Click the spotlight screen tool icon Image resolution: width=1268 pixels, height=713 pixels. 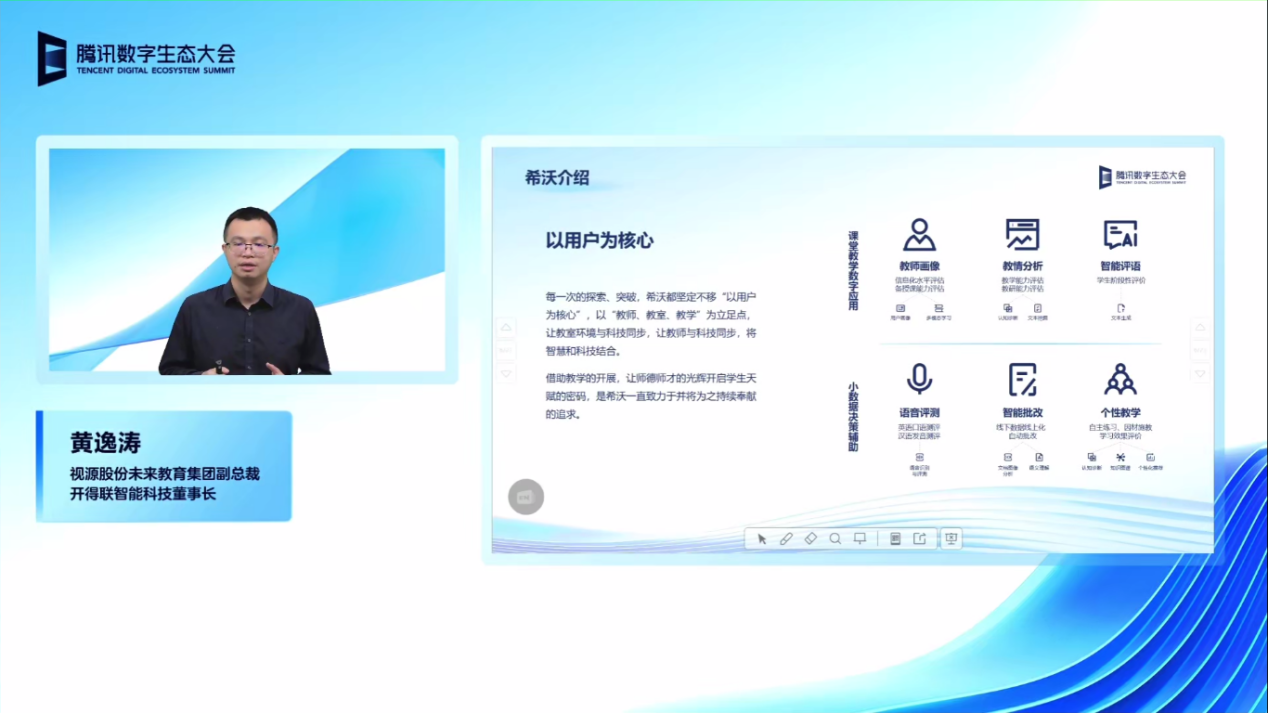pos(860,539)
